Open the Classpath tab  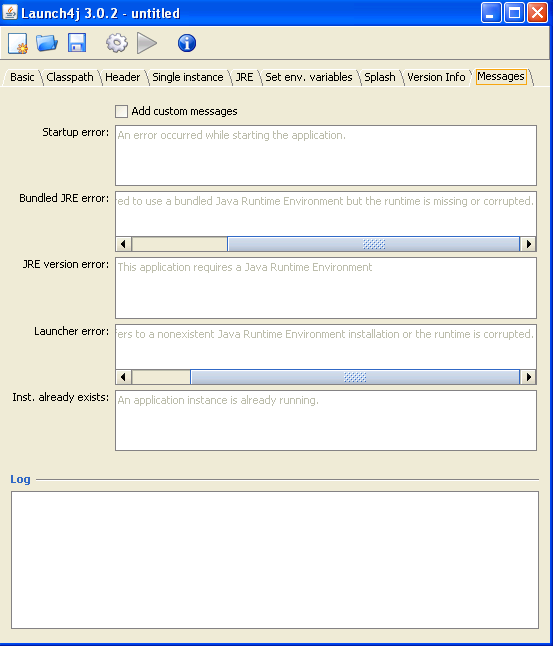click(70, 77)
